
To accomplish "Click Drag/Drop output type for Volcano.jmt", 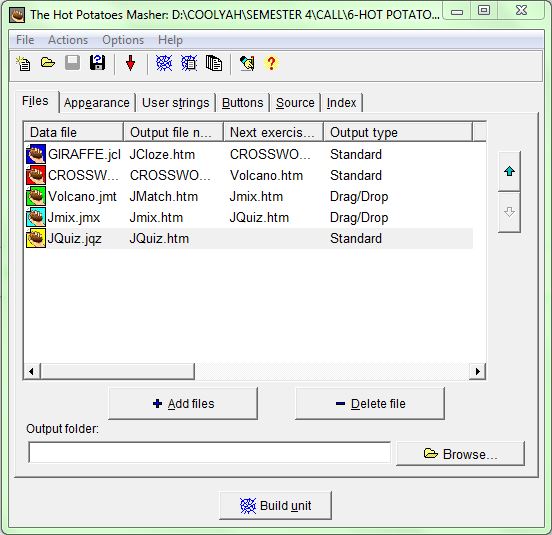I will click(x=359, y=196).
